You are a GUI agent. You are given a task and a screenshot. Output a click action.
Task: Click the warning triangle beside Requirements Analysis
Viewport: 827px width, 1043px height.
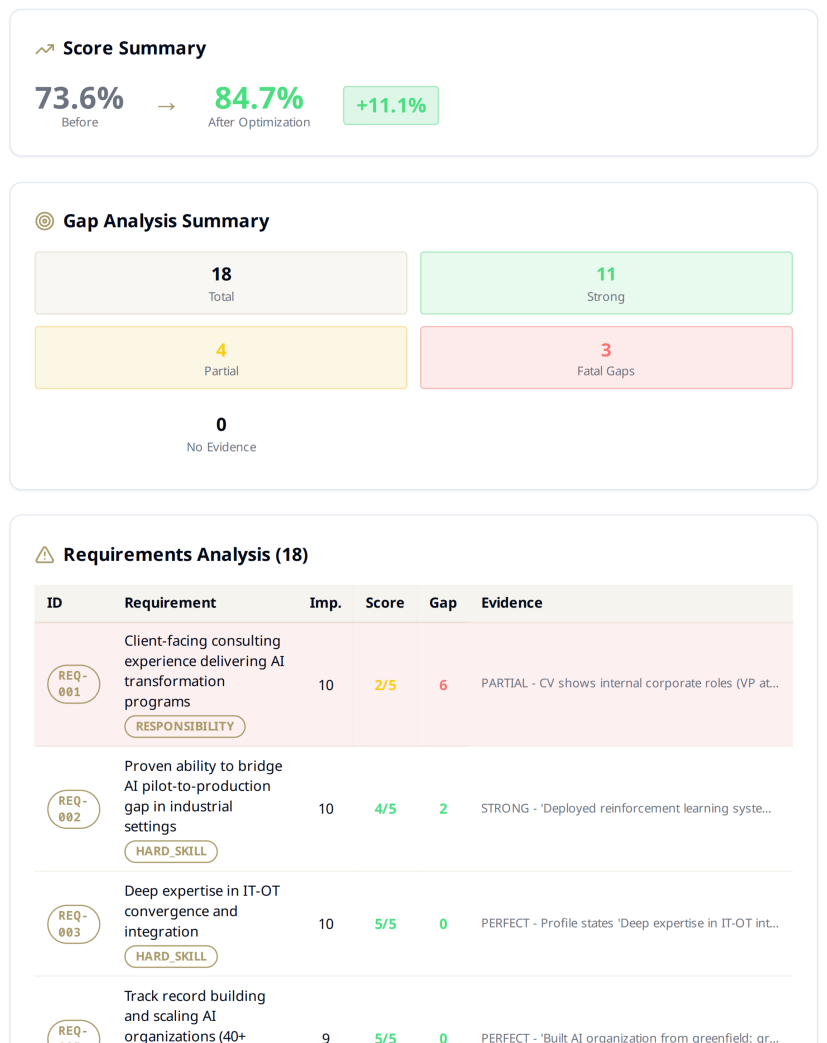(44, 554)
